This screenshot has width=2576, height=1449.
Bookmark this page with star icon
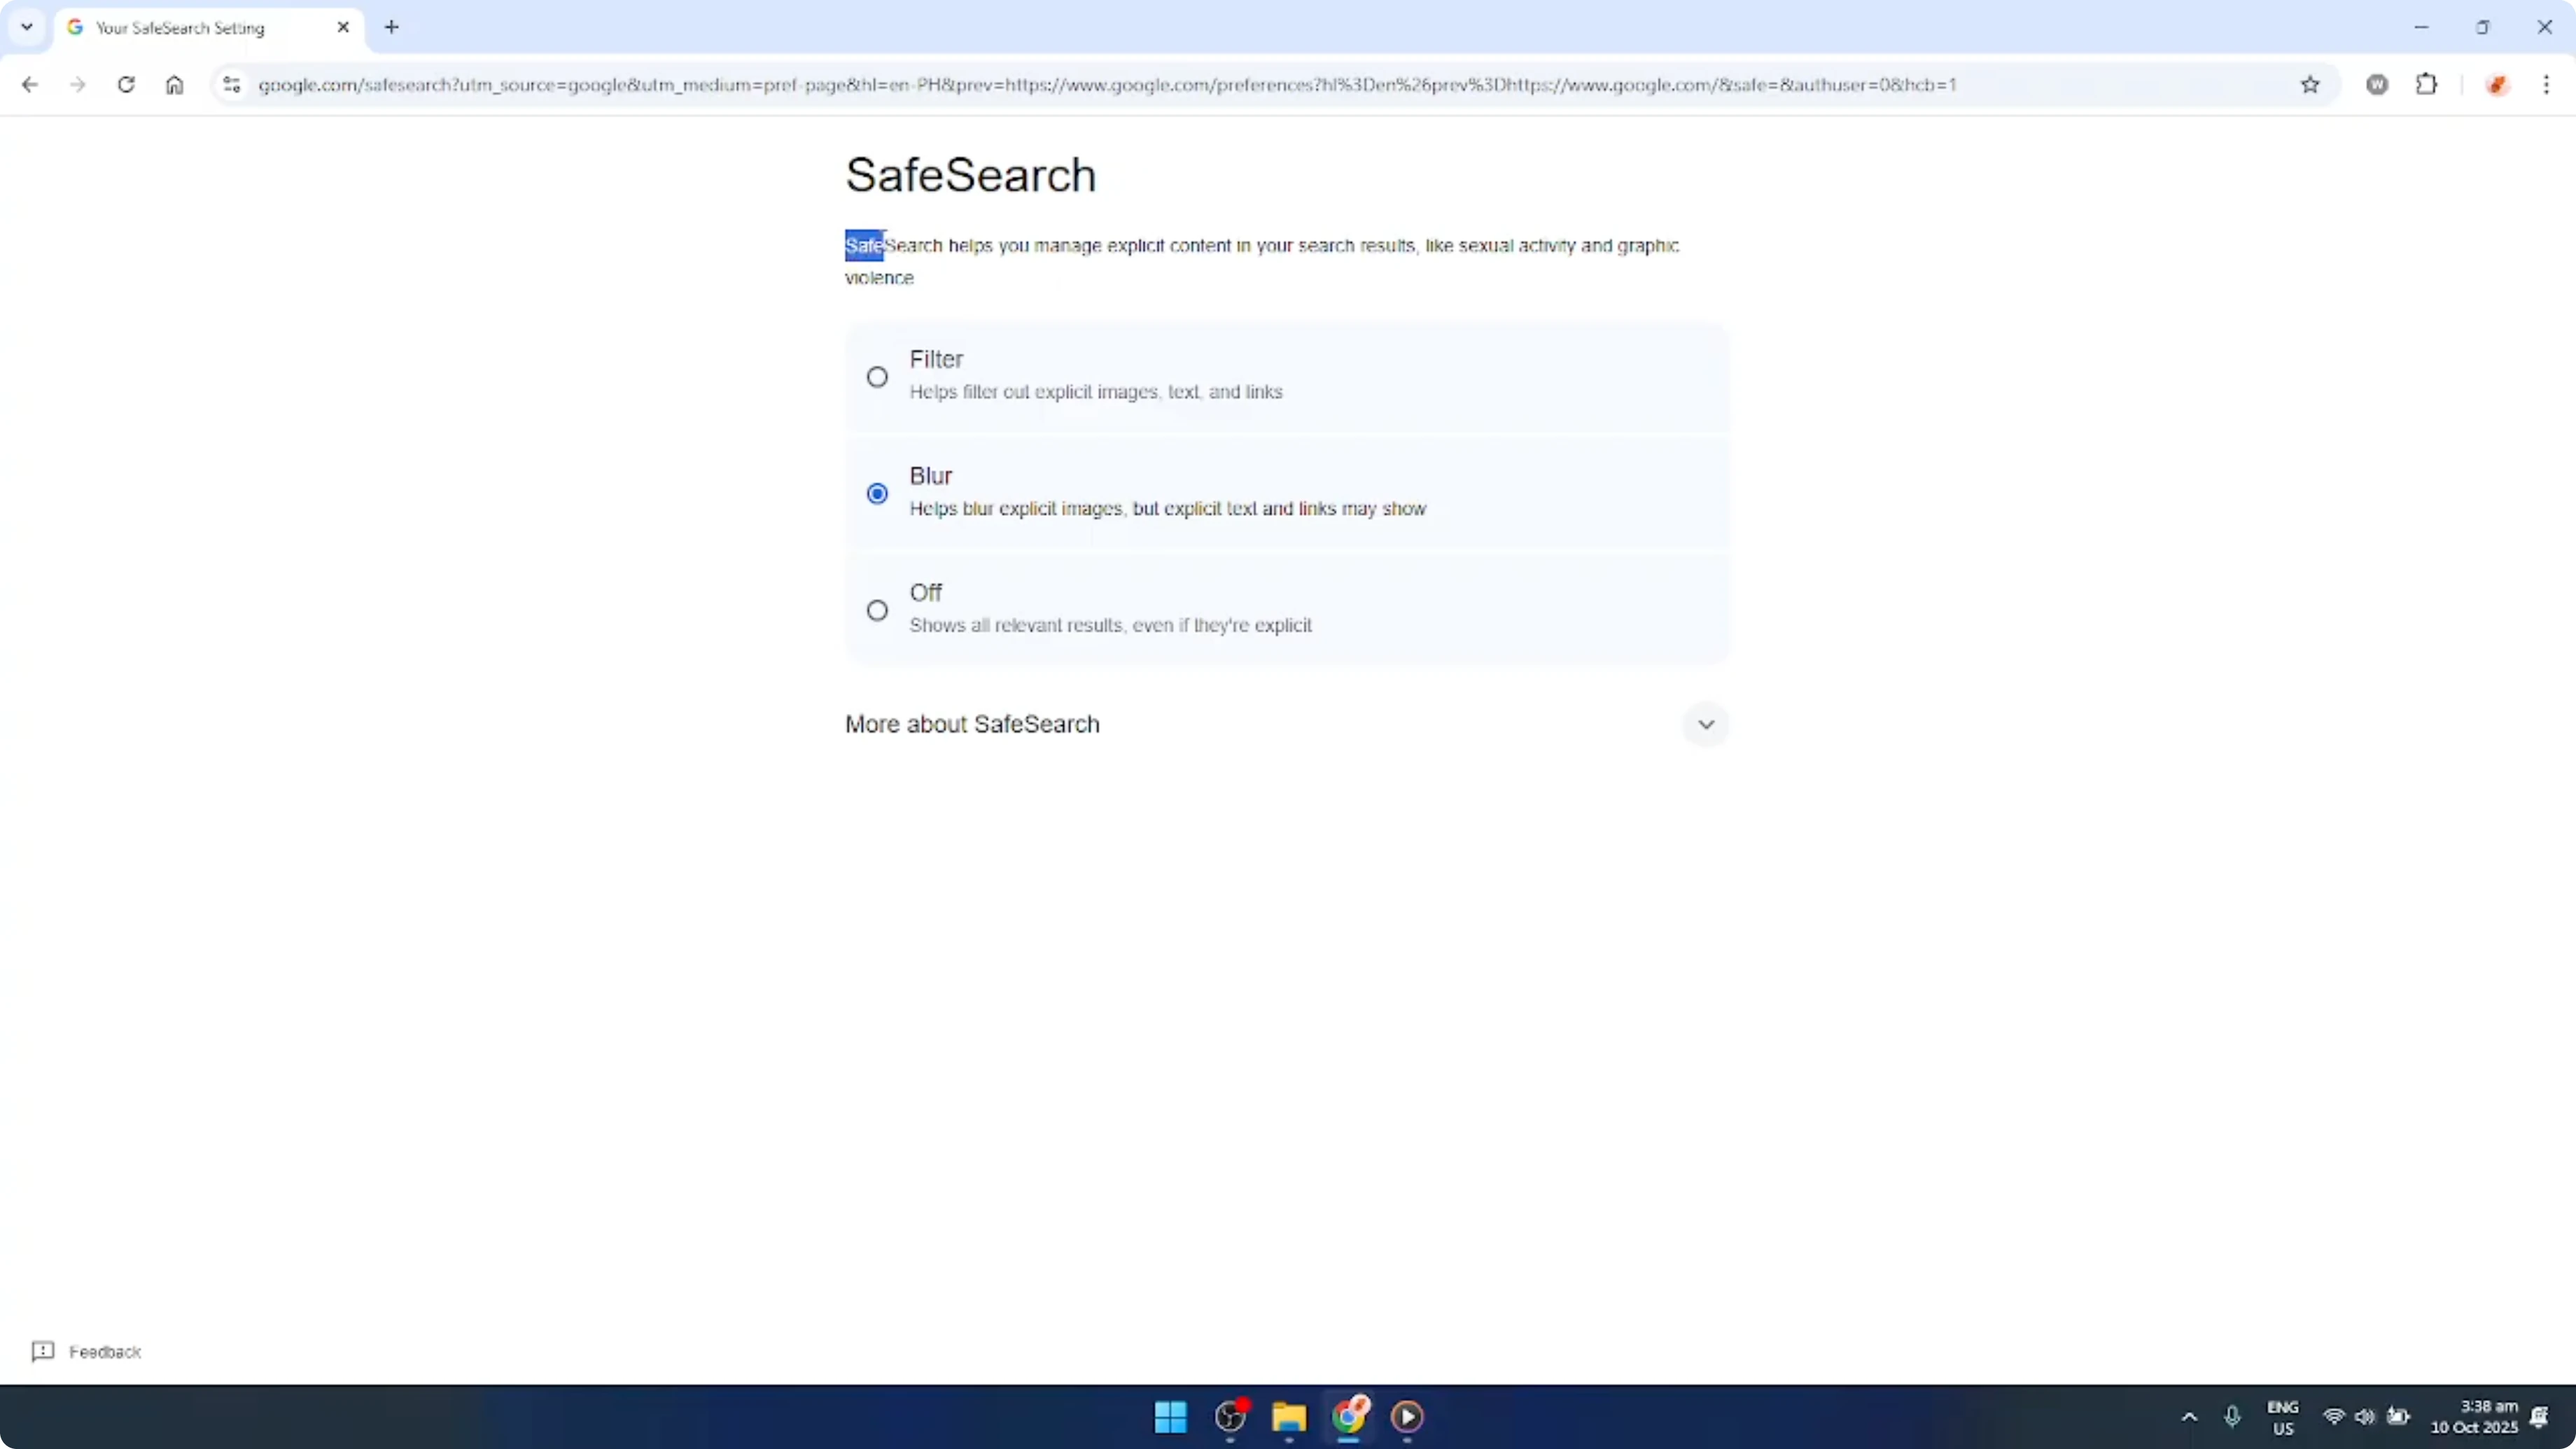click(2310, 85)
